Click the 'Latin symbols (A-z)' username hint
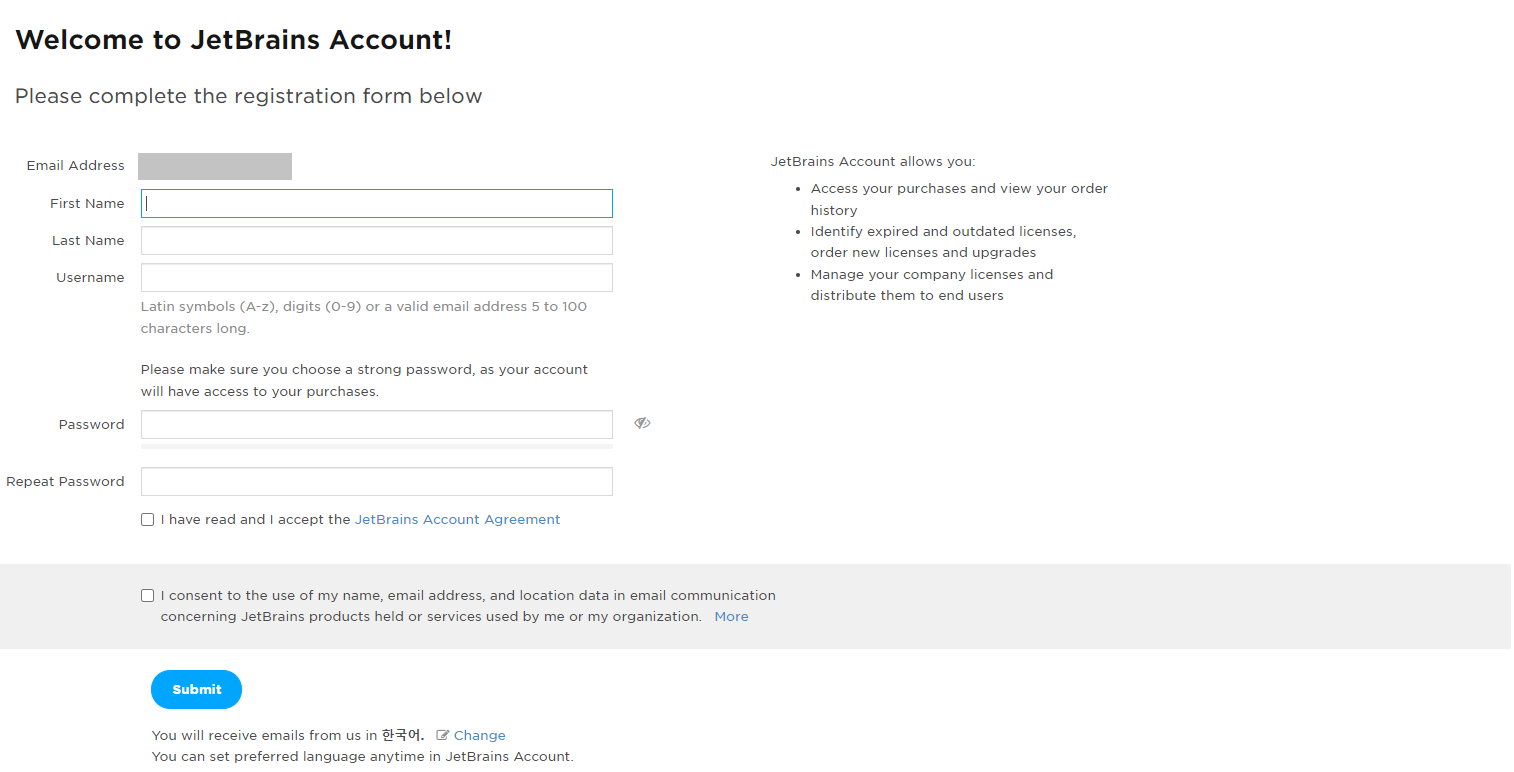 [364, 317]
